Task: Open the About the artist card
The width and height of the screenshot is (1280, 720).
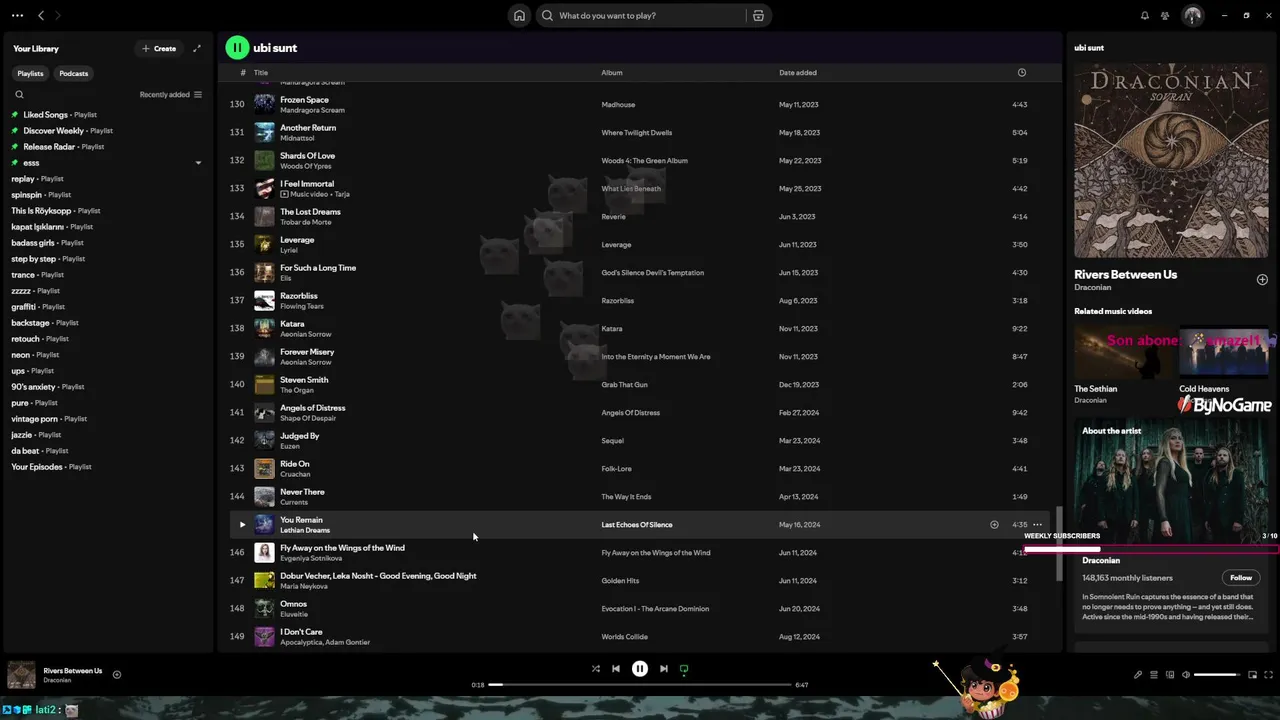Action: click(x=1170, y=525)
